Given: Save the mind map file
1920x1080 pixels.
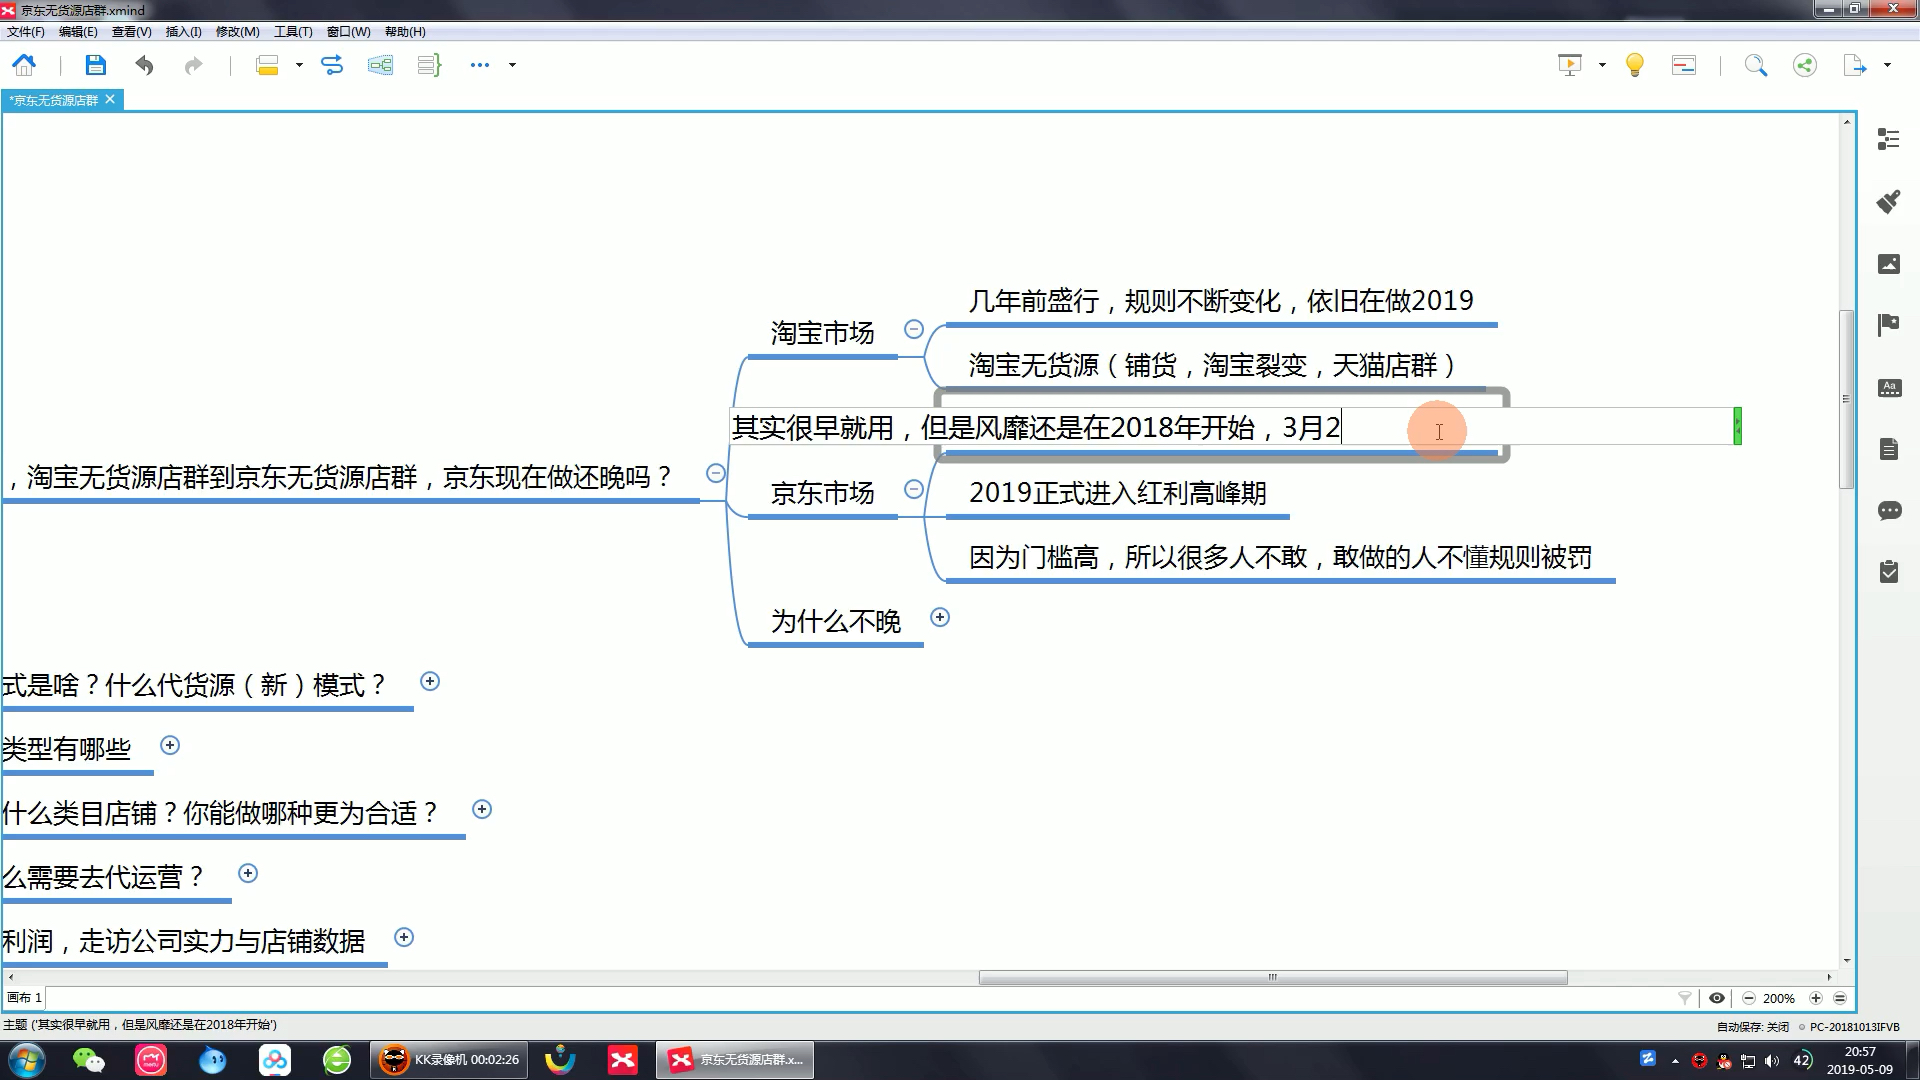Looking at the screenshot, I should 95,65.
